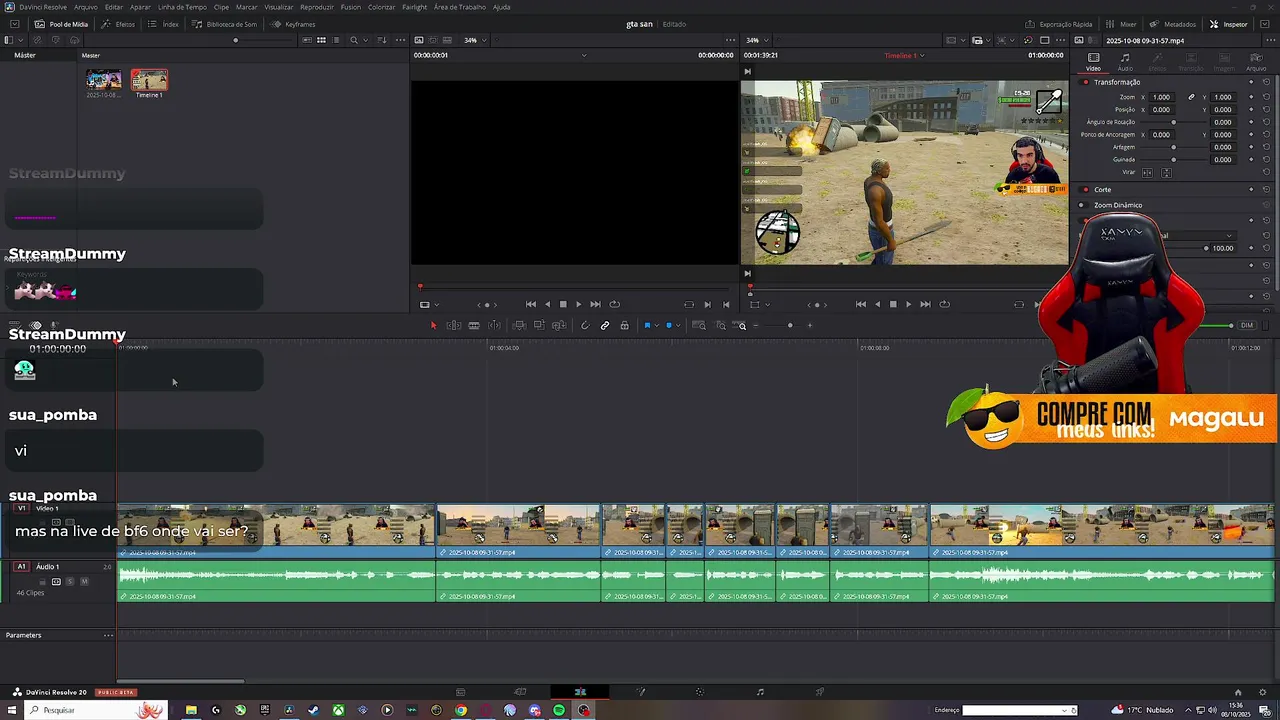Reset the Transformação section arrow icon
Image resolution: width=1280 pixels, height=720 pixels.
tap(1266, 82)
